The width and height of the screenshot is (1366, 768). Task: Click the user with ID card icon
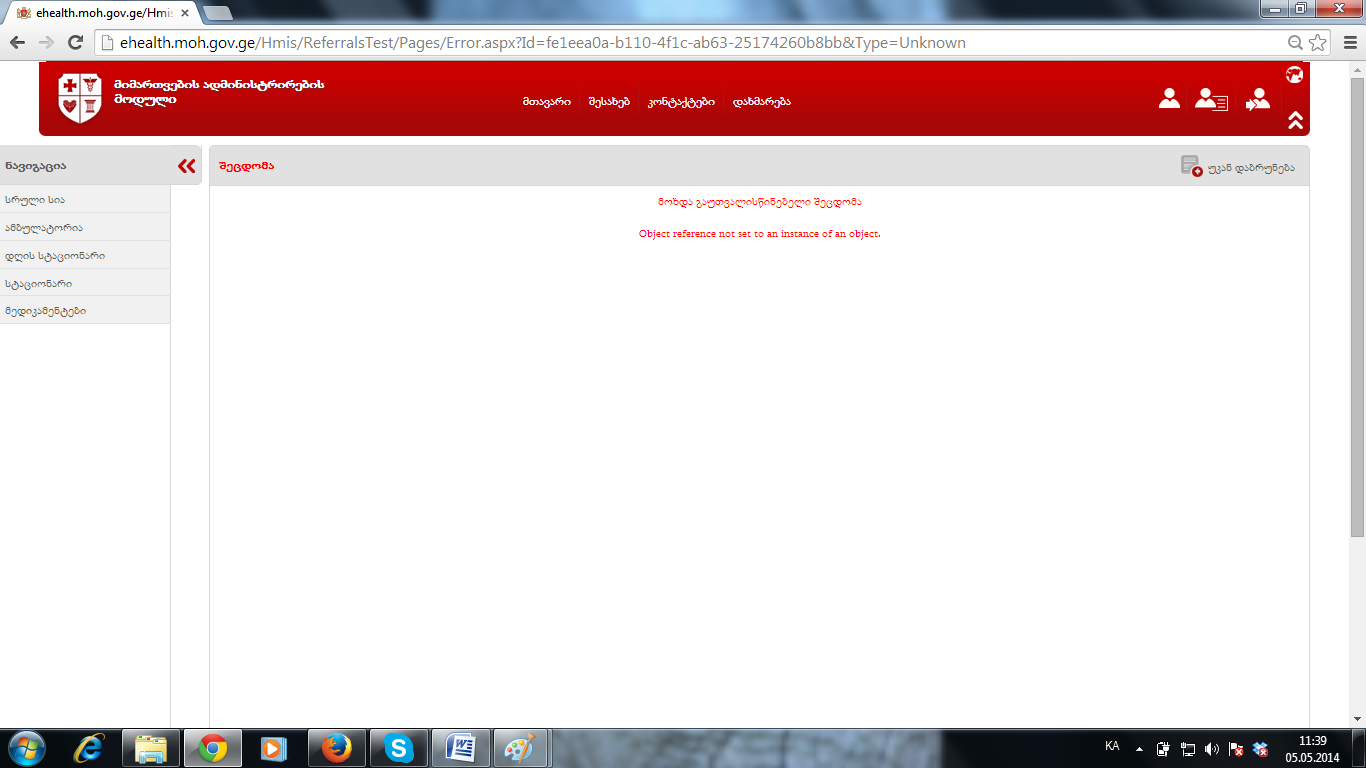(1211, 99)
